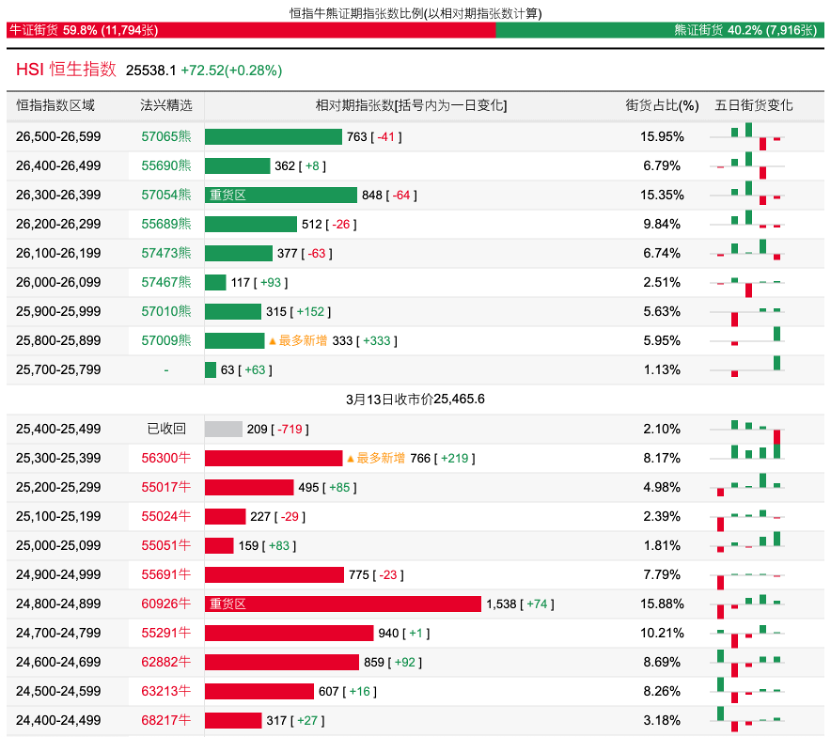Click the 恒指指数区域 column header
Screen dimensions: 832x738
pyautogui.click(x=56, y=105)
